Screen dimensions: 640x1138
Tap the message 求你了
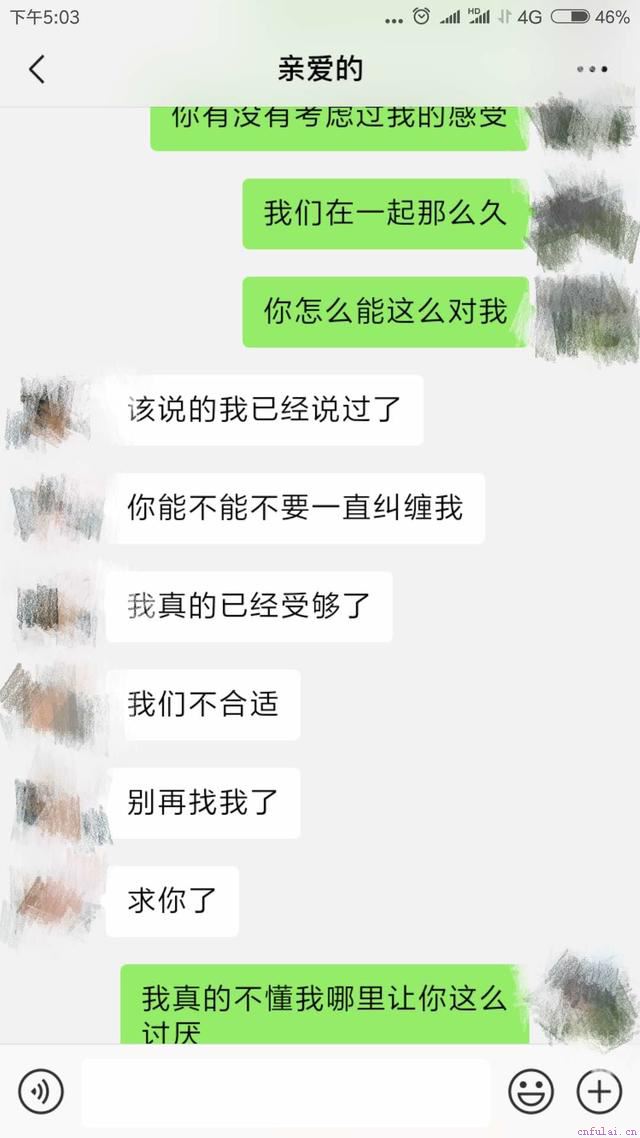point(173,901)
